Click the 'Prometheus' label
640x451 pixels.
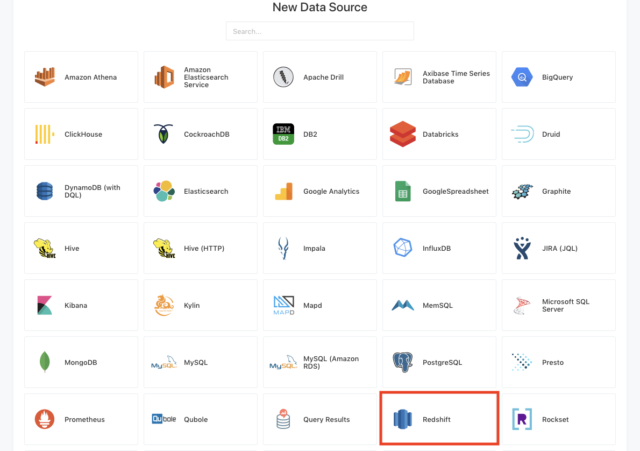click(84, 419)
